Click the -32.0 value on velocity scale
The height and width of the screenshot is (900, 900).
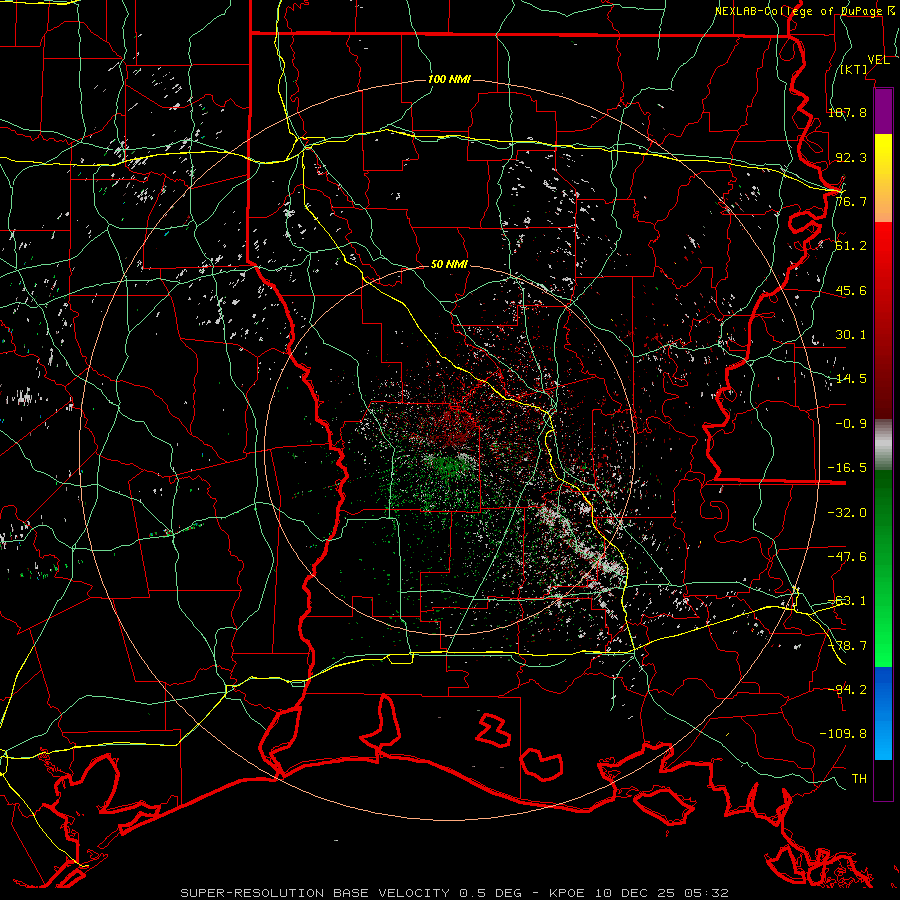pyautogui.click(x=847, y=512)
